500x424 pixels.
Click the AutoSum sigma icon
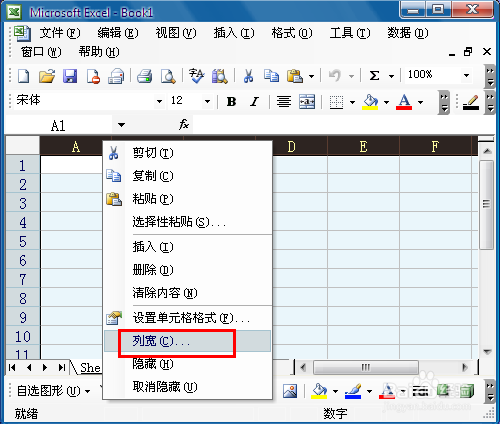374,76
